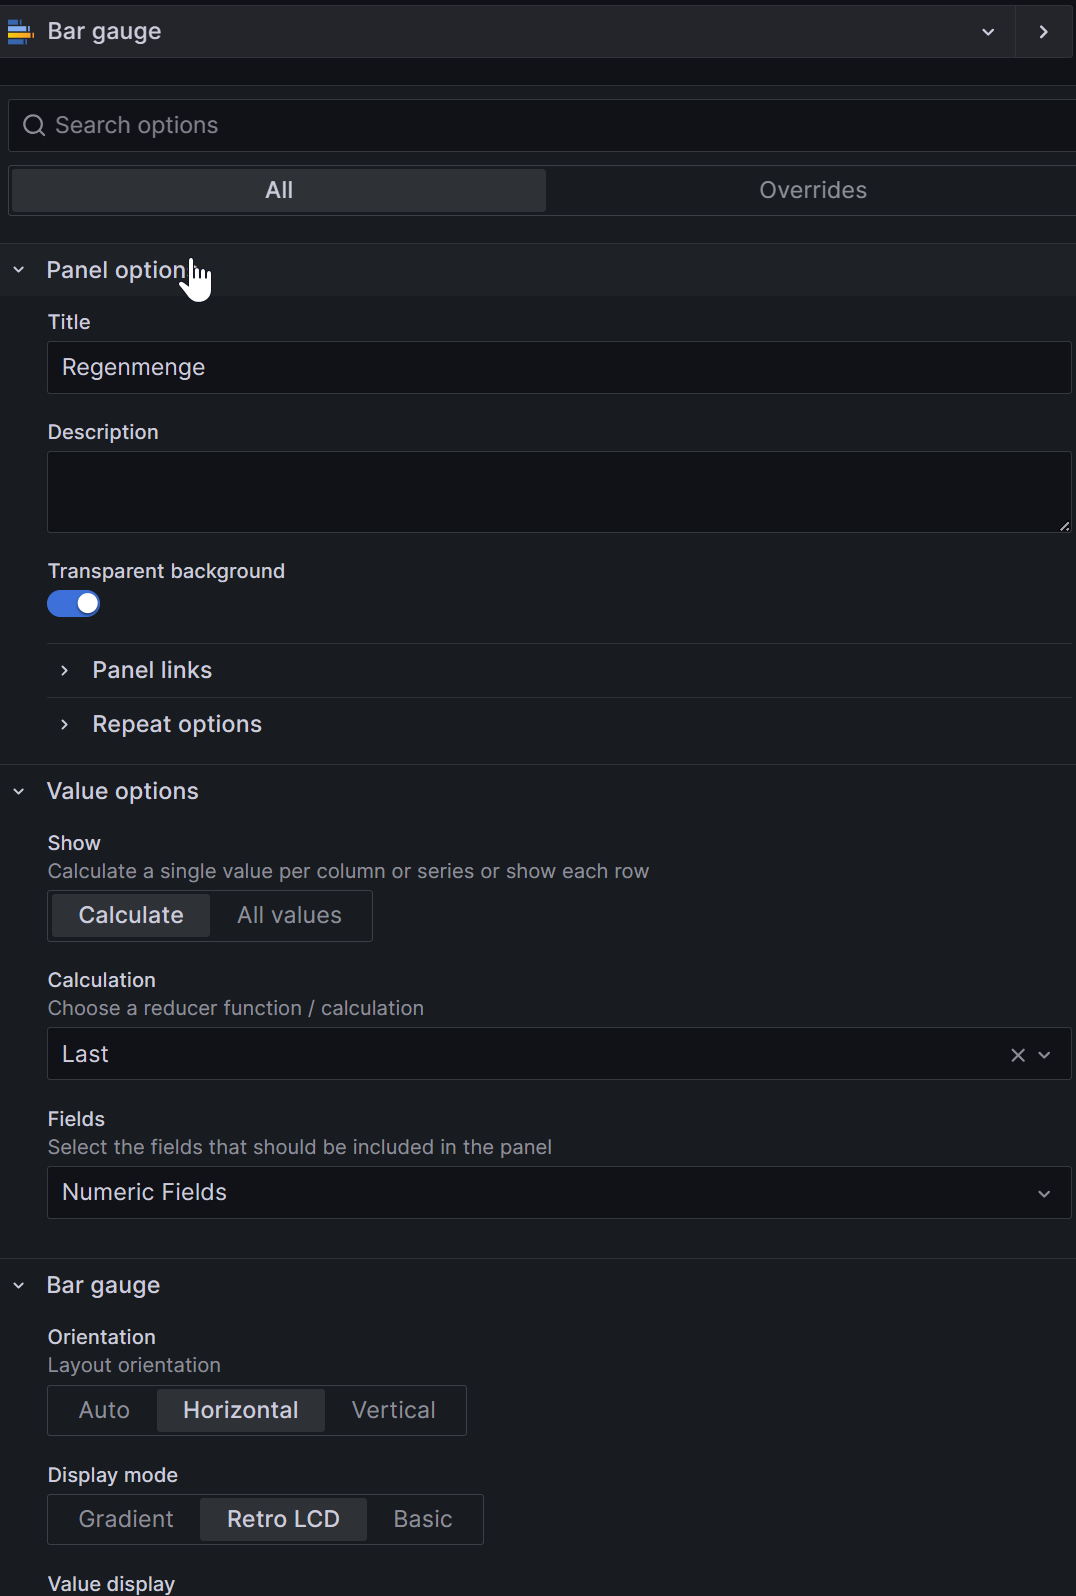Switch to the All tab
Screen dimensions: 1076x1596
[x=279, y=190]
